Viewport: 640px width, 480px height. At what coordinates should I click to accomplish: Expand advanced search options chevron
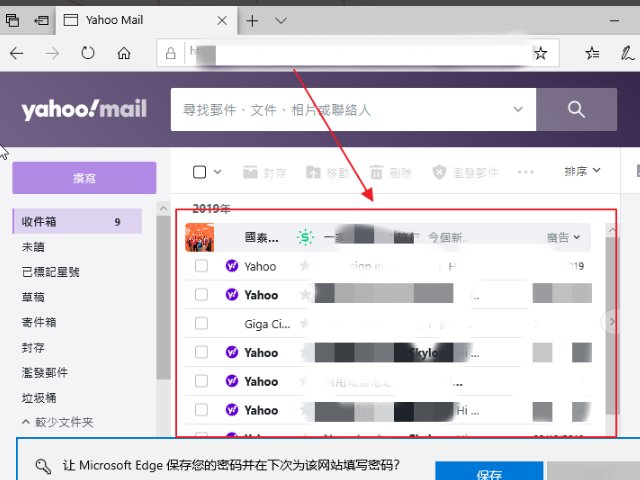518,109
